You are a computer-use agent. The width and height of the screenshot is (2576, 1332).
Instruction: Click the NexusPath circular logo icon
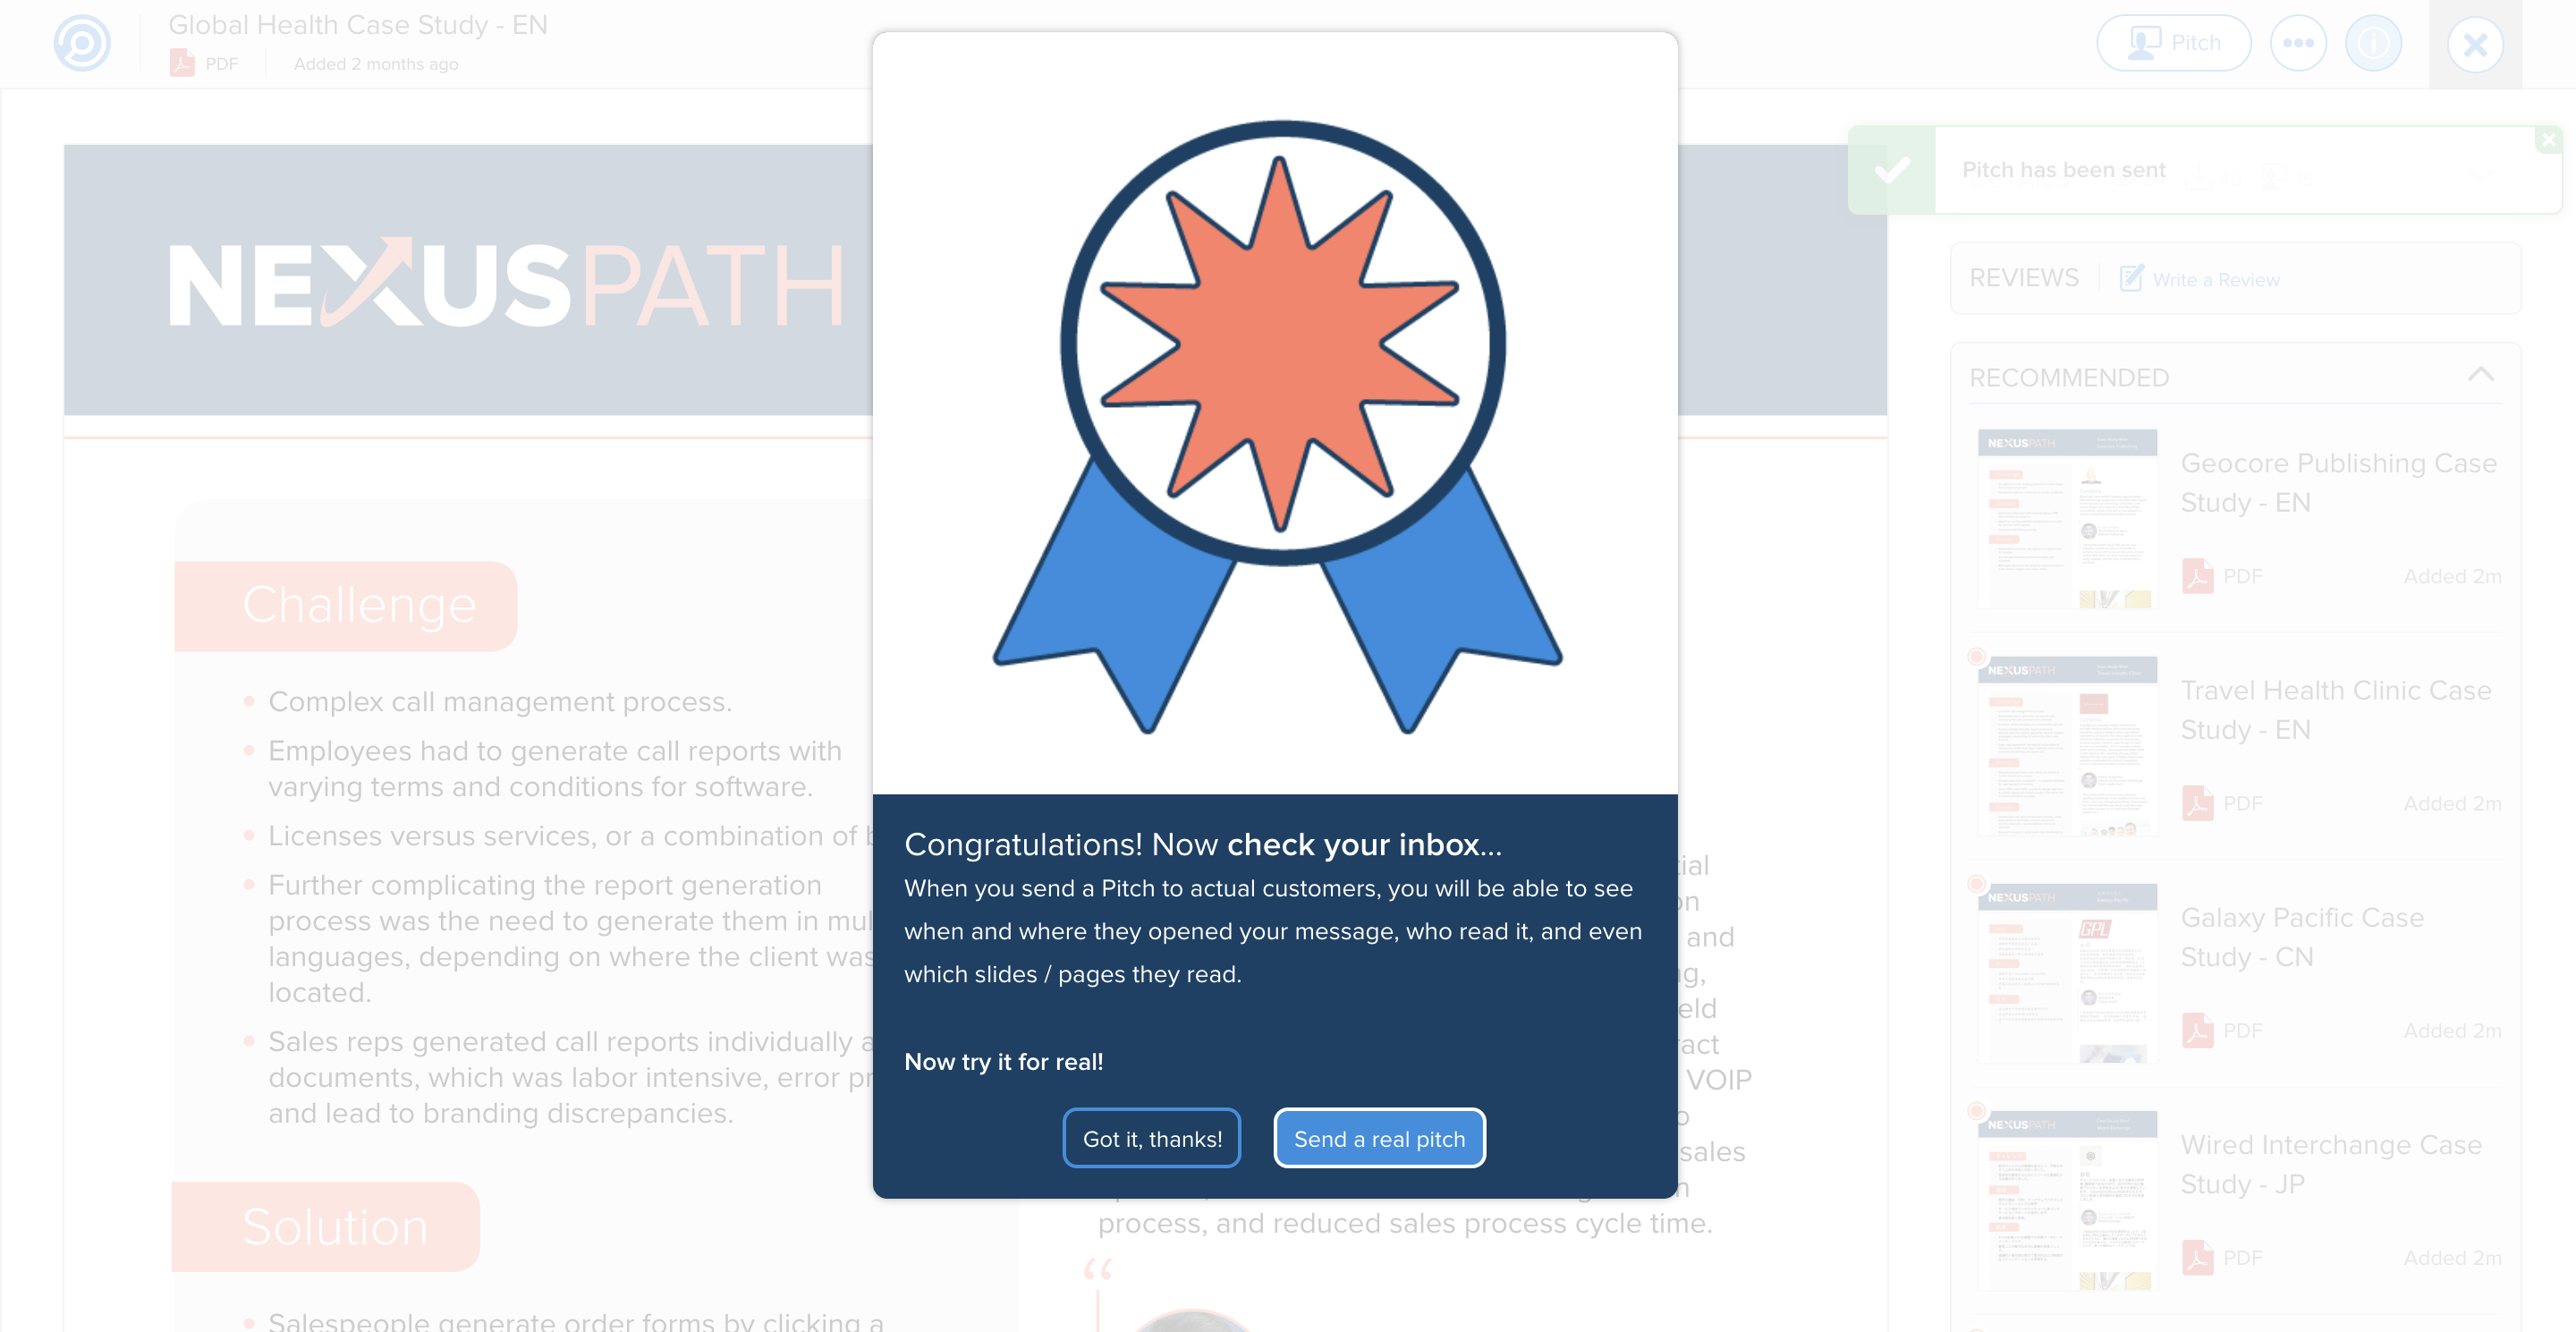[81, 42]
